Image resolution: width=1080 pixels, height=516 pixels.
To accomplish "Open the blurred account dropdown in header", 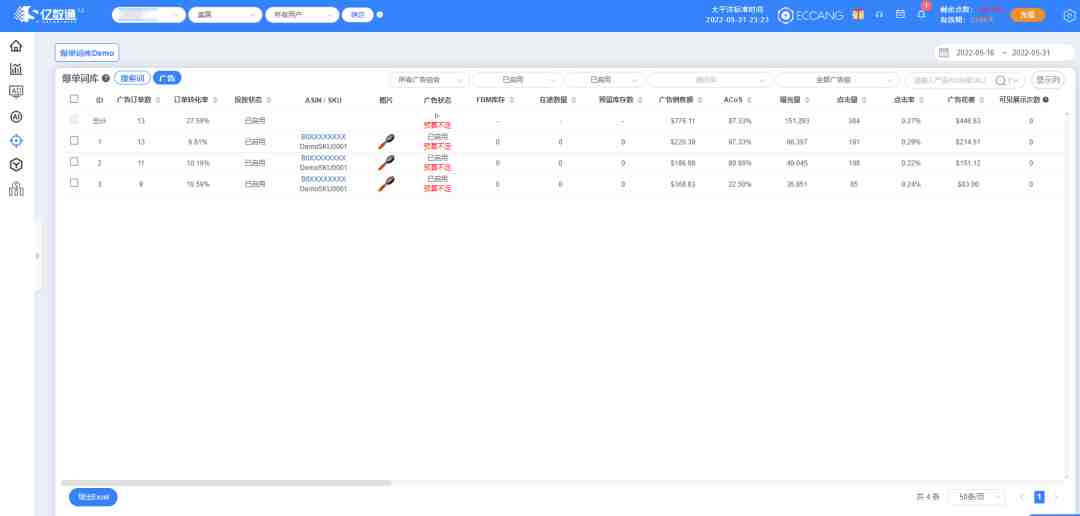I will coord(149,14).
